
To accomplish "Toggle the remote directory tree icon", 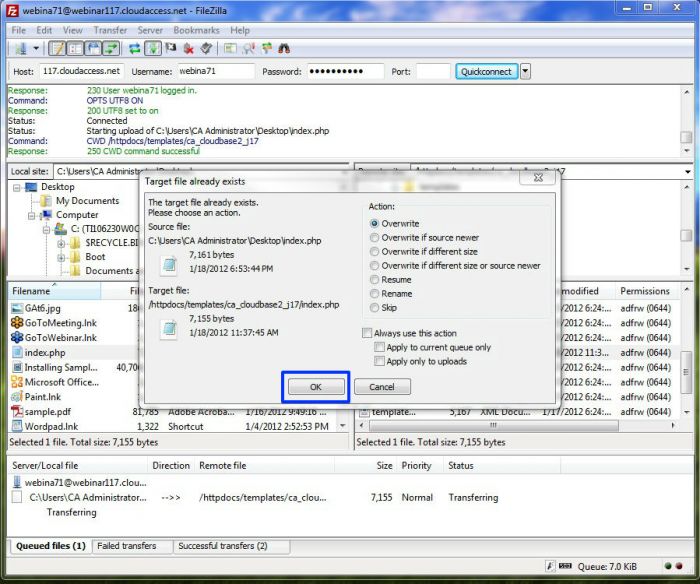I will (93, 48).
